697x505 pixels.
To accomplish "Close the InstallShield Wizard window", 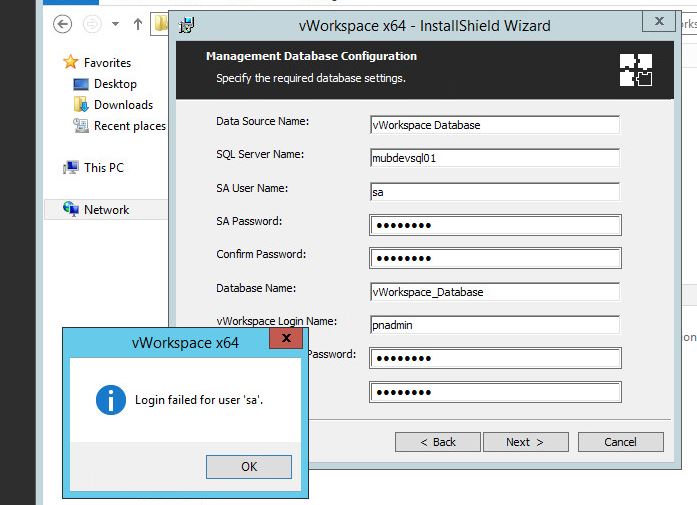I will (659, 21).
